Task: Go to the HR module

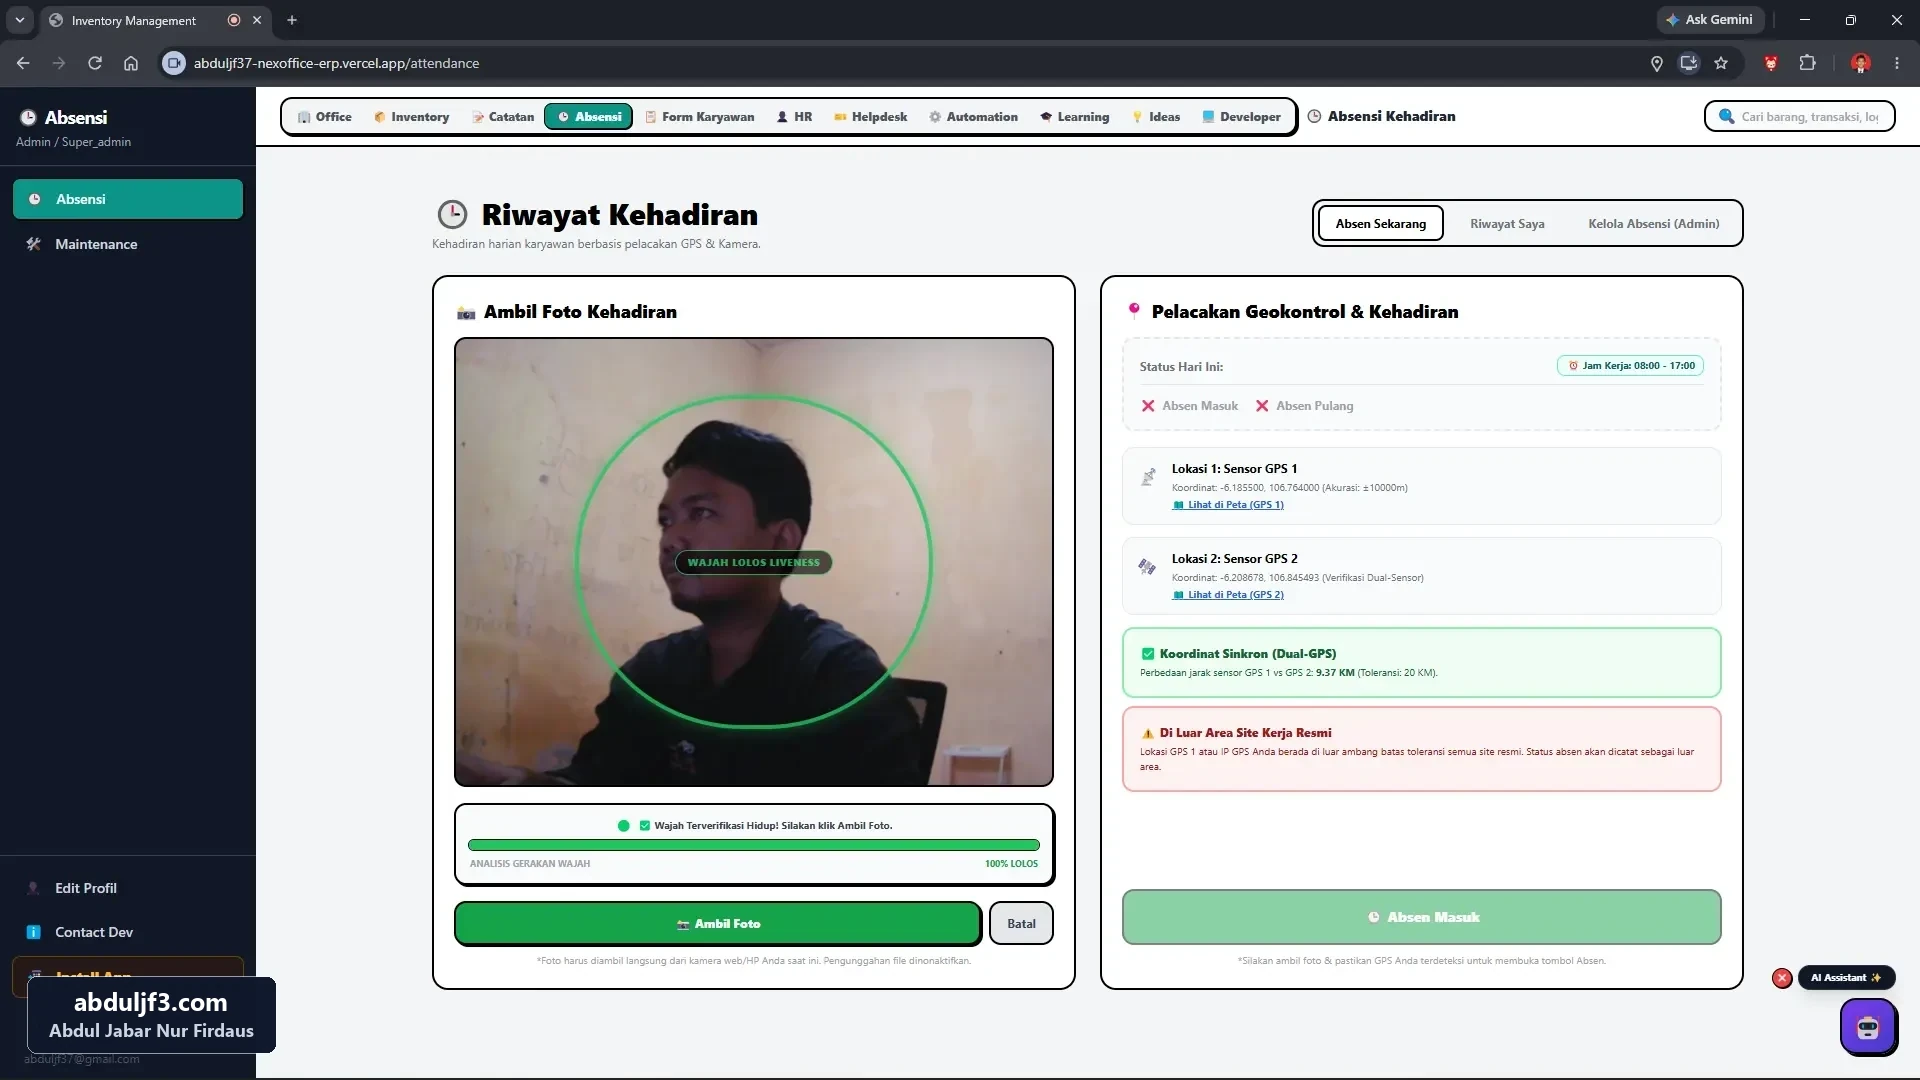Action: click(x=794, y=117)
